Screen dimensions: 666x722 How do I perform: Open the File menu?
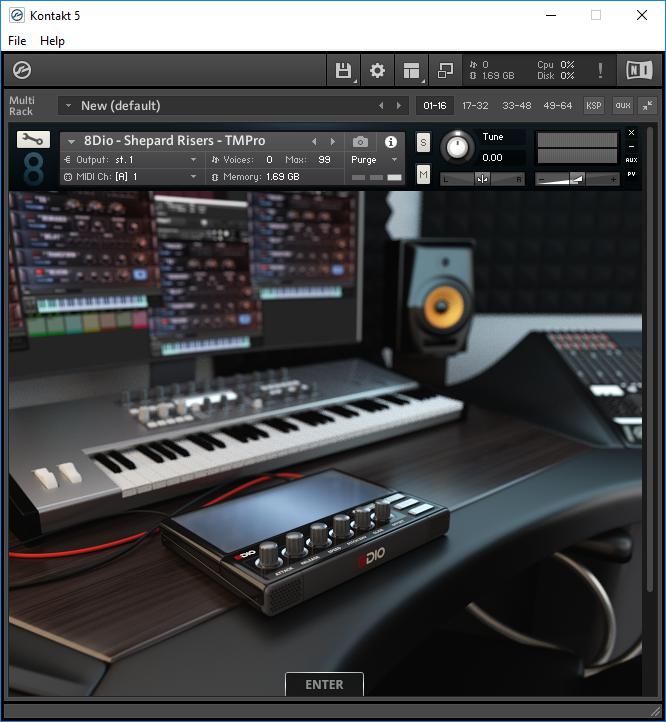(17, 41)
